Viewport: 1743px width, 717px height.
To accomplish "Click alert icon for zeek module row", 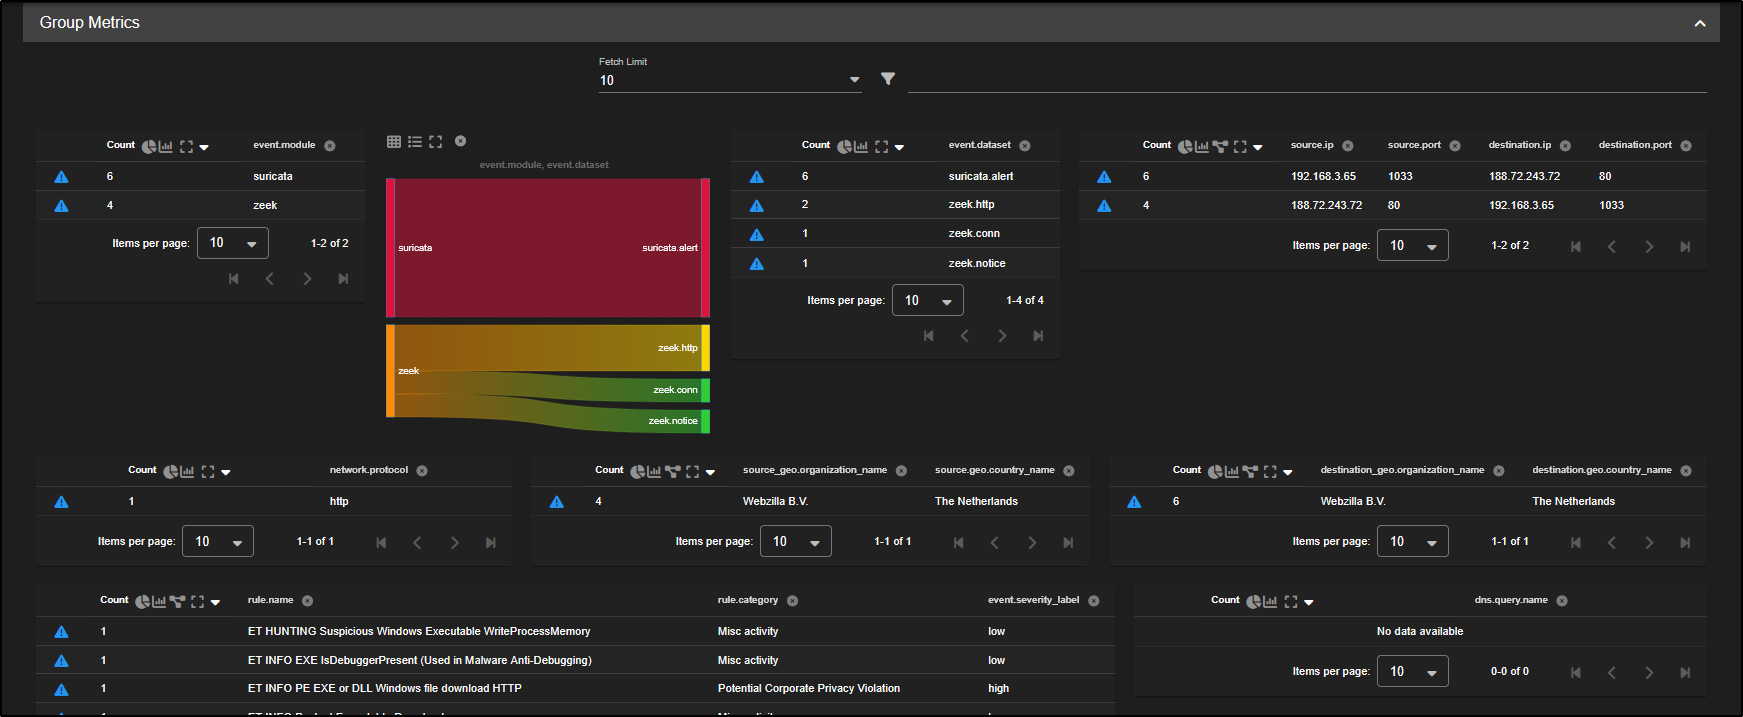I will (x=61, y=206).
